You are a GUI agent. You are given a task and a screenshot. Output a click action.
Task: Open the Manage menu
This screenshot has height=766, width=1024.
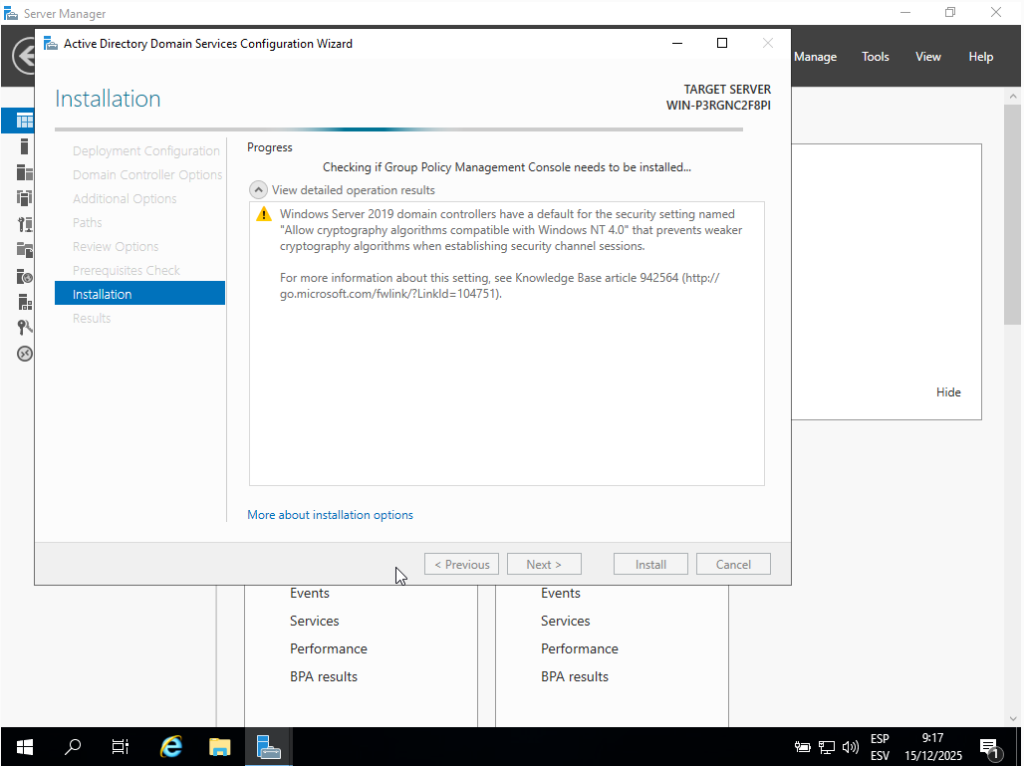pos(815,57)
